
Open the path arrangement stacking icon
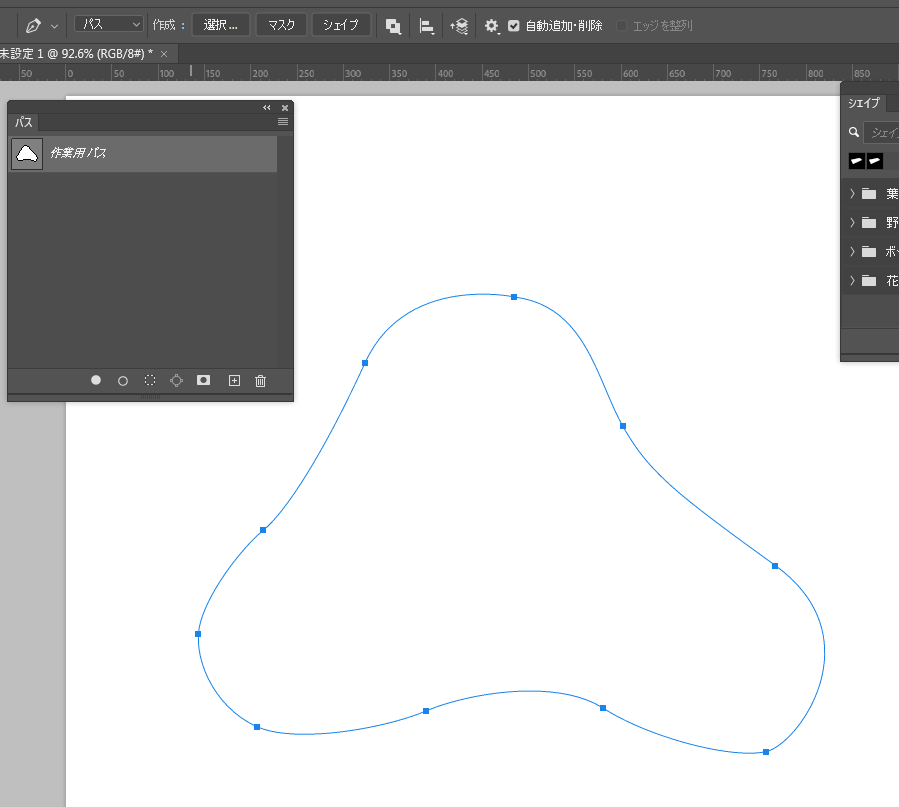(x=459, y=26)
